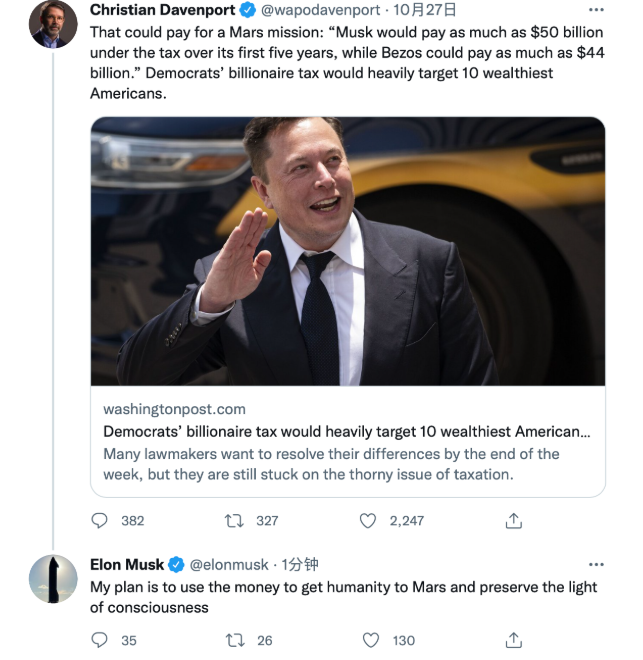
Task: Reply to Christian Davenport's tweet
Action: 100,521
